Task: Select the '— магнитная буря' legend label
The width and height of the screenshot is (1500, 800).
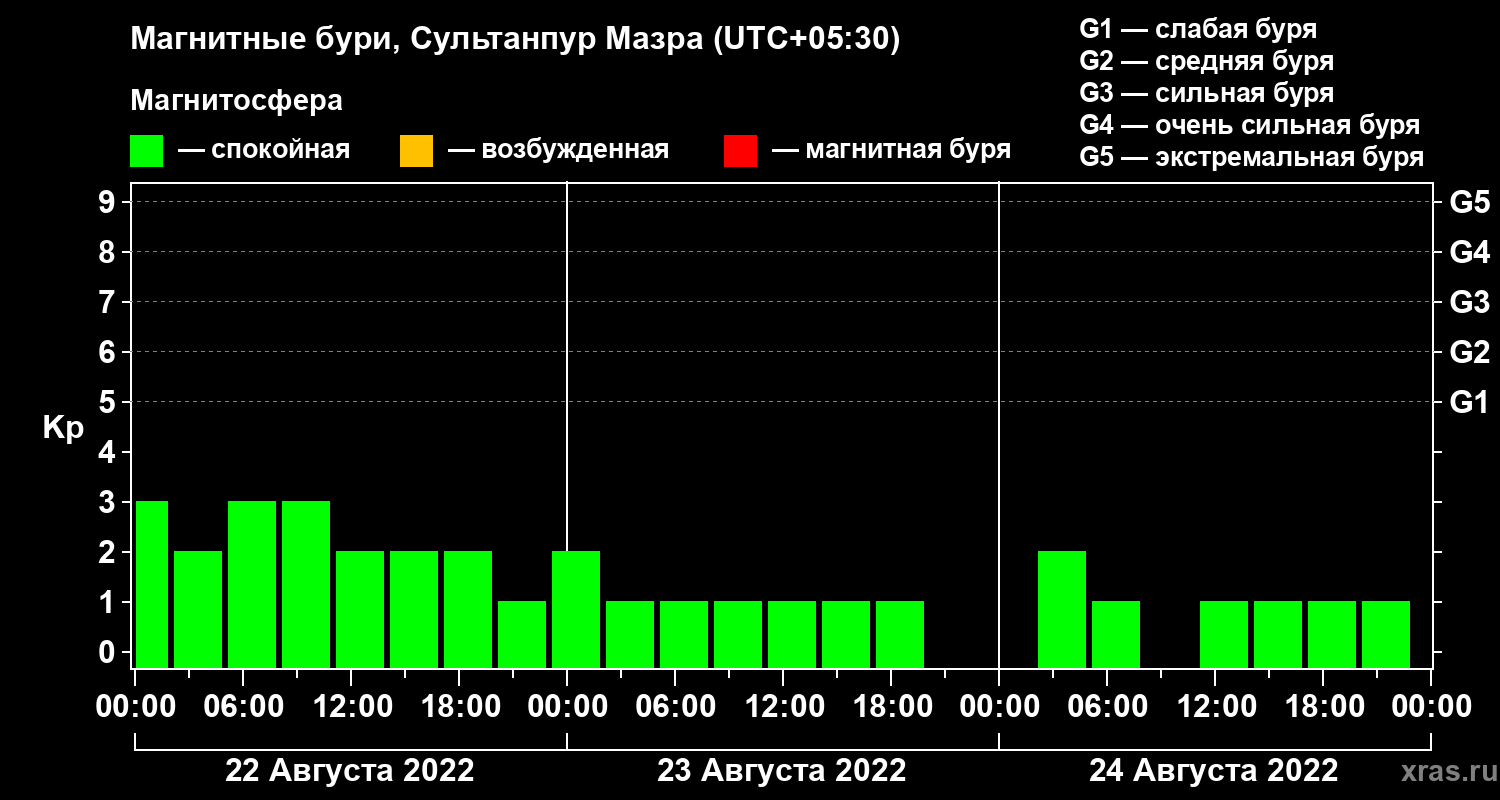Action: click(892, 151)
